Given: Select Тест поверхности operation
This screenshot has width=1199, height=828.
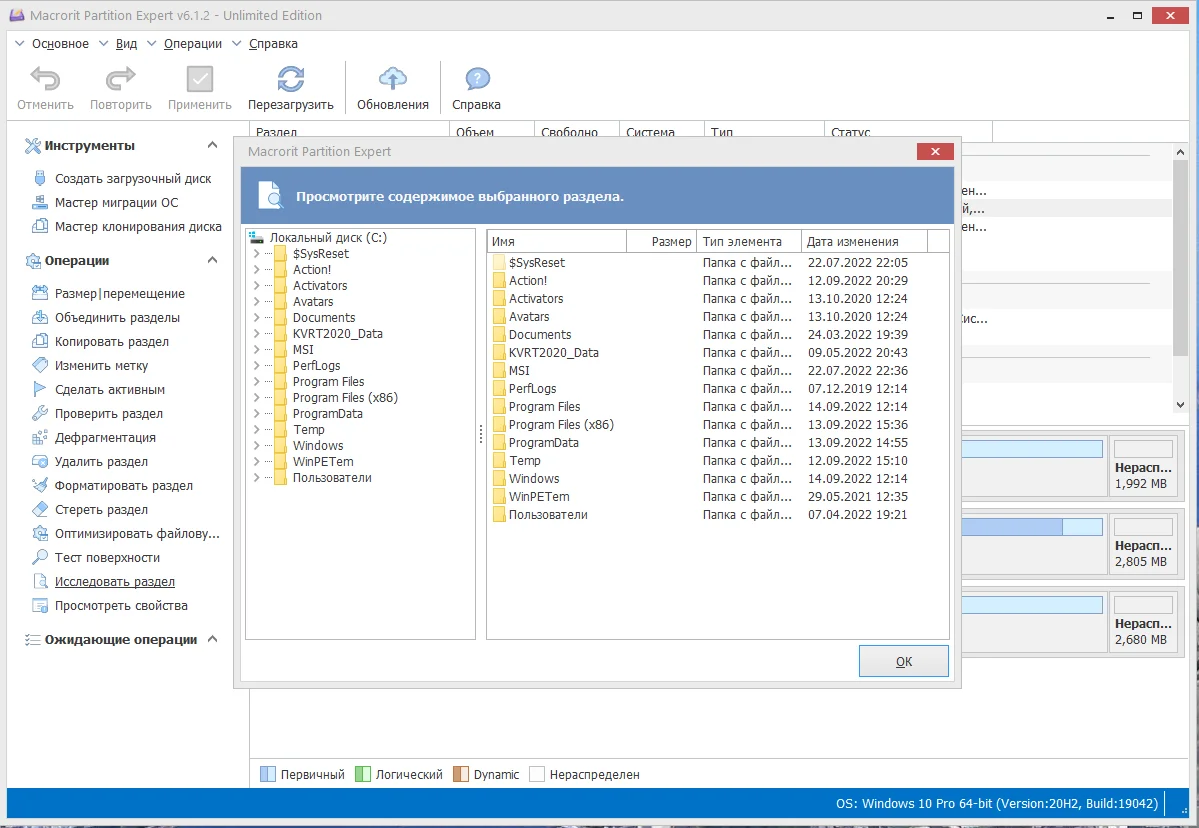Looking at the screenshot, I should pos(107,557).
